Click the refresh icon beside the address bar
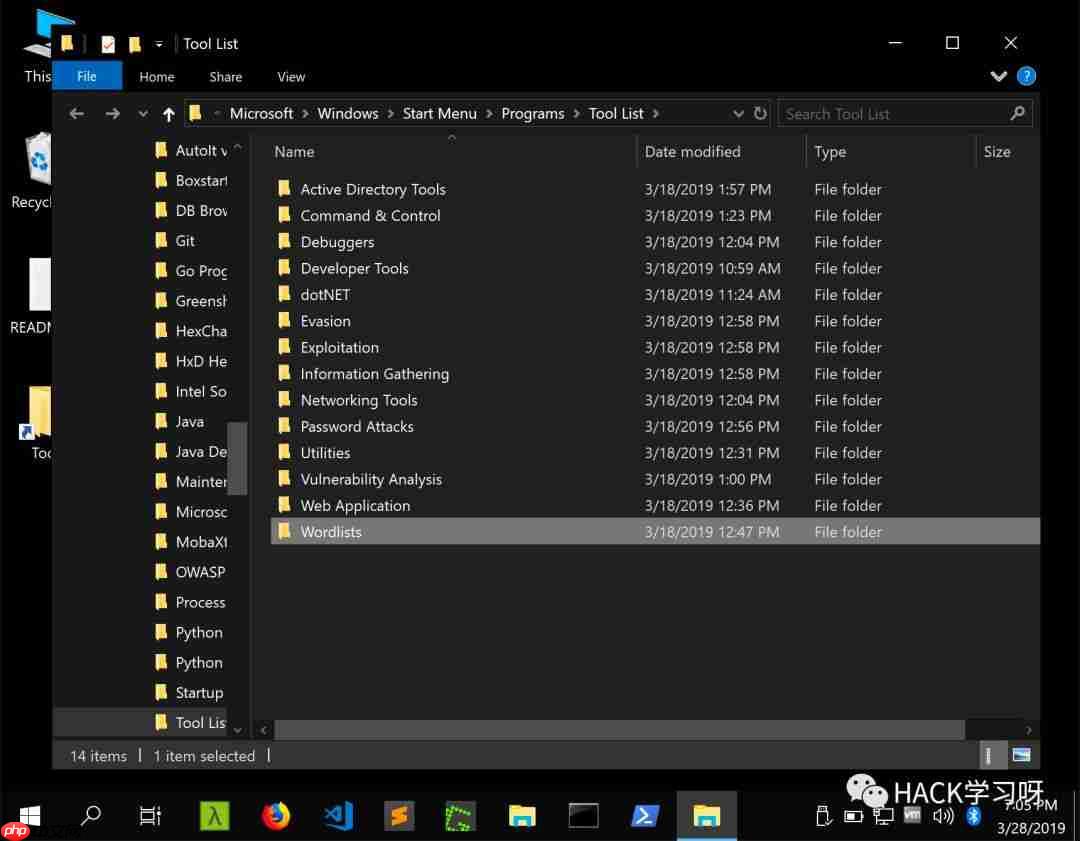Screen dimensions: 1080x841 tap(760, 113)
